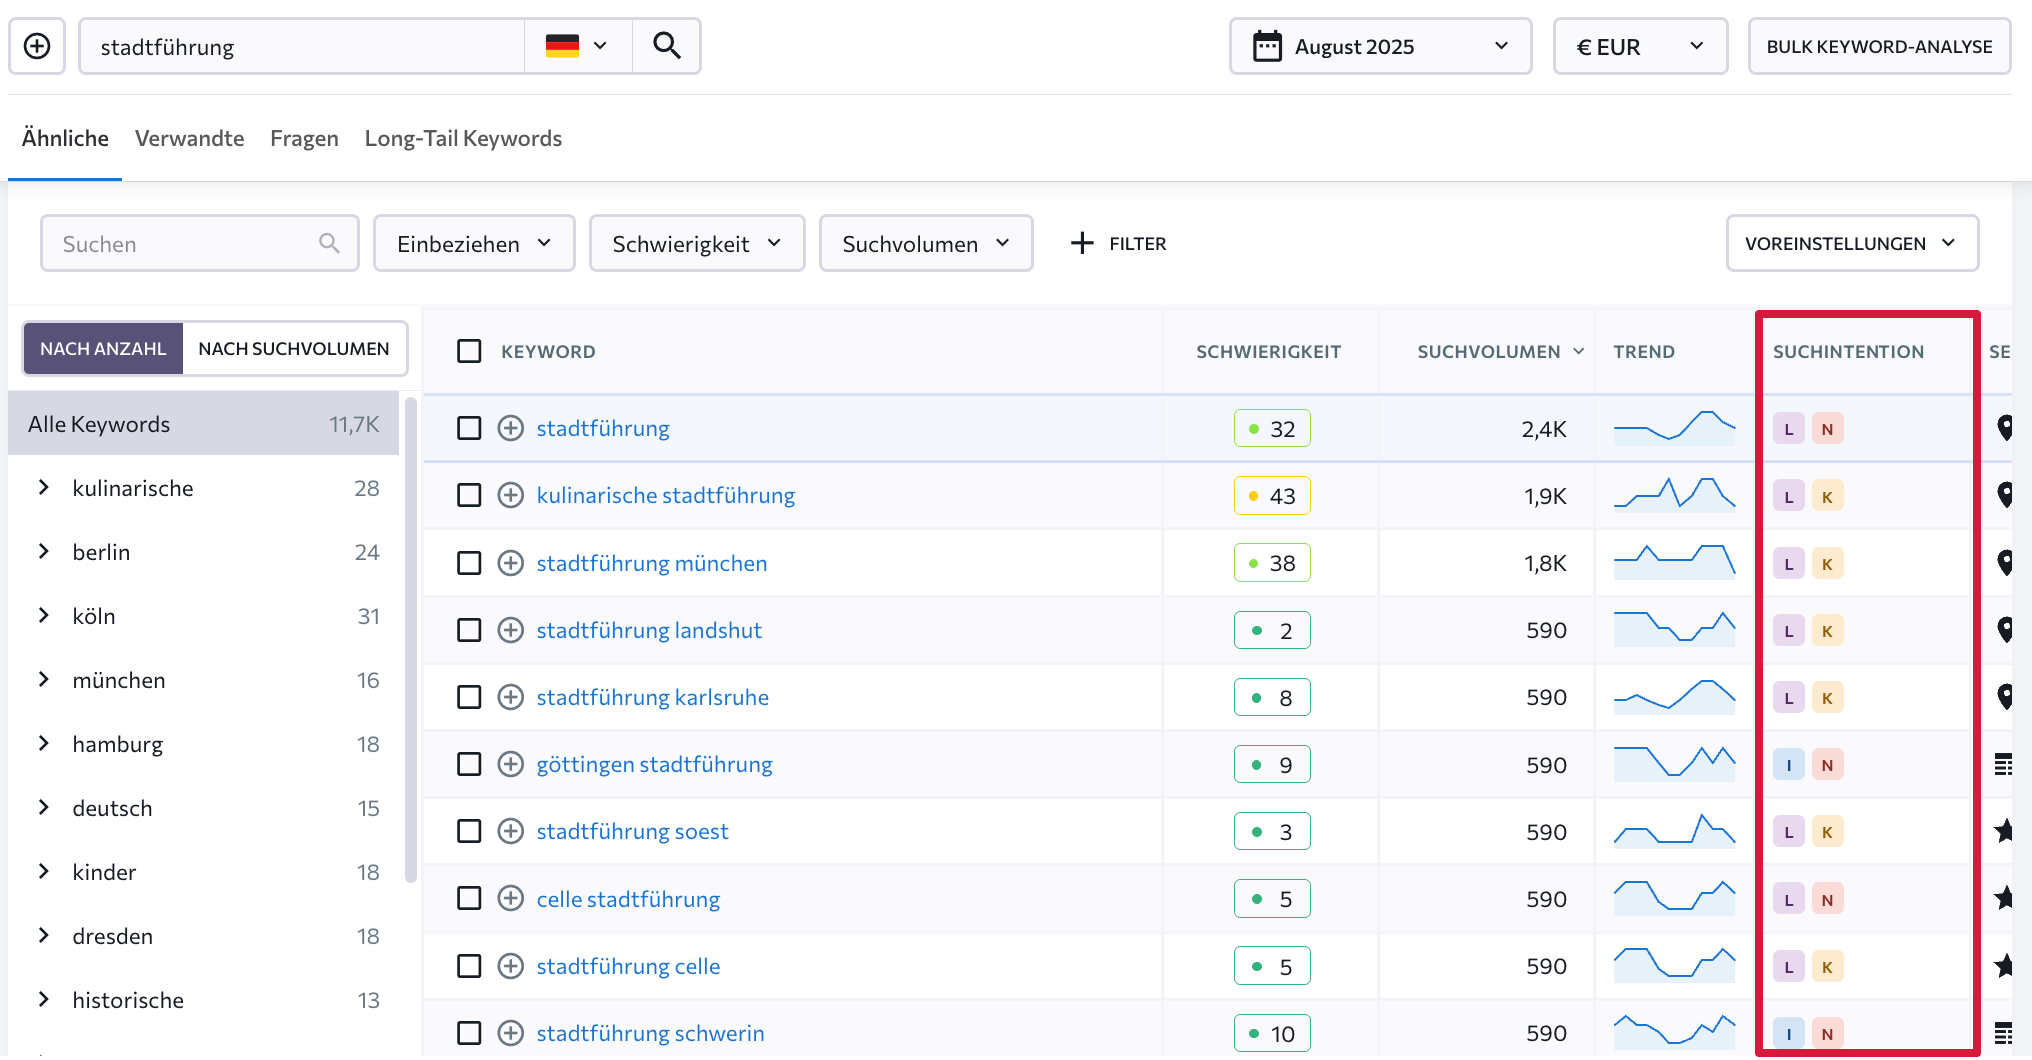Add stadtführung soest via plus icon
This screenshot has height=1060, width=2032.
(511, 831)
